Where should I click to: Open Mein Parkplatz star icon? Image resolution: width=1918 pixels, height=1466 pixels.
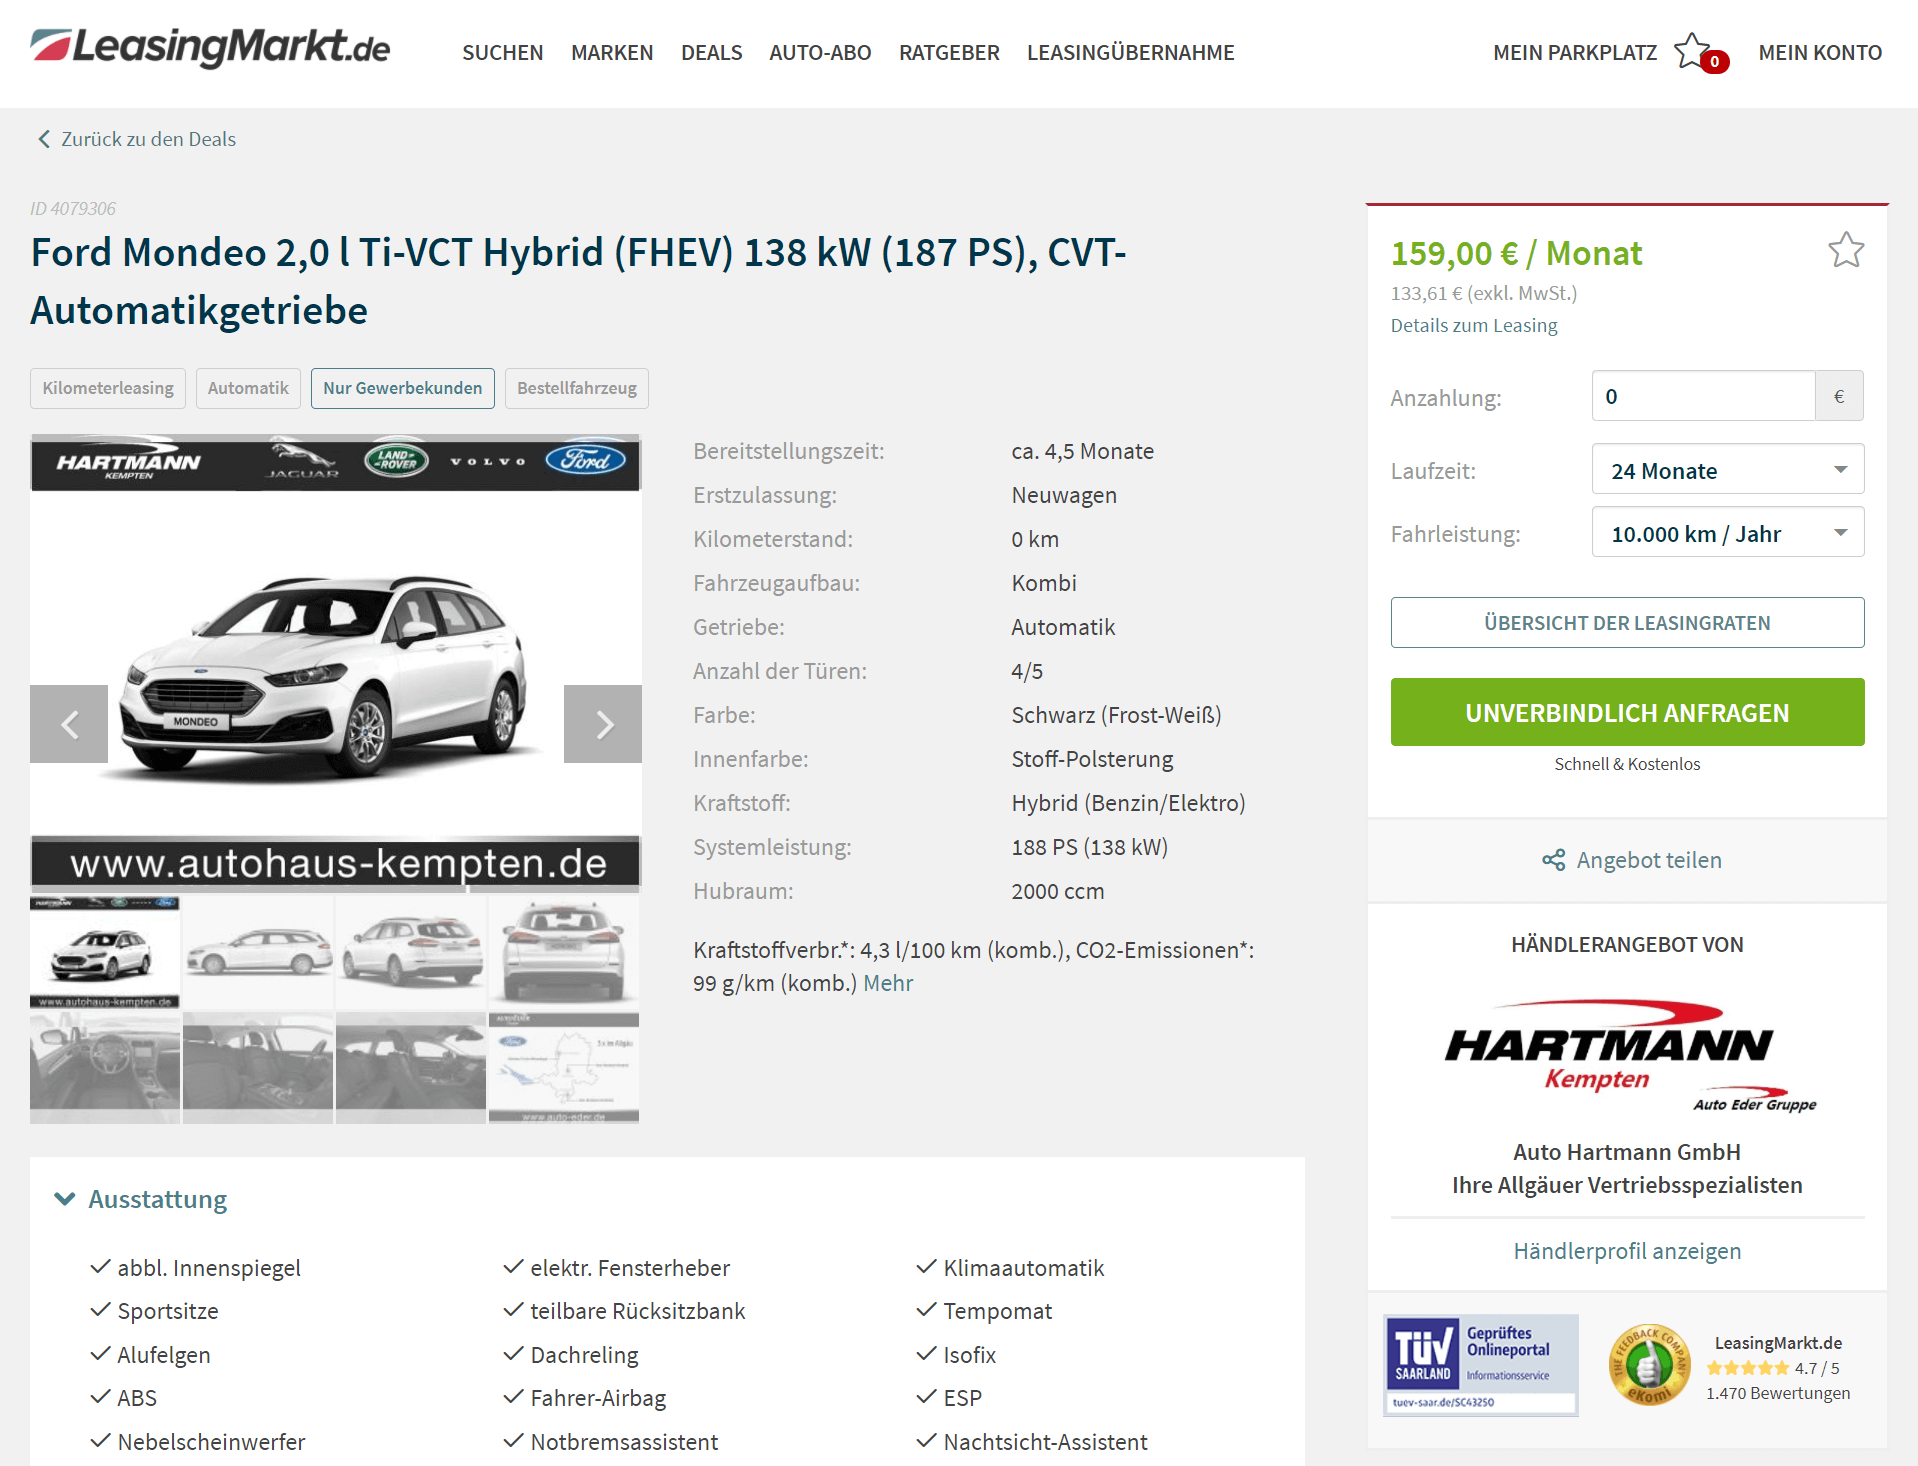click(1700, 52)
